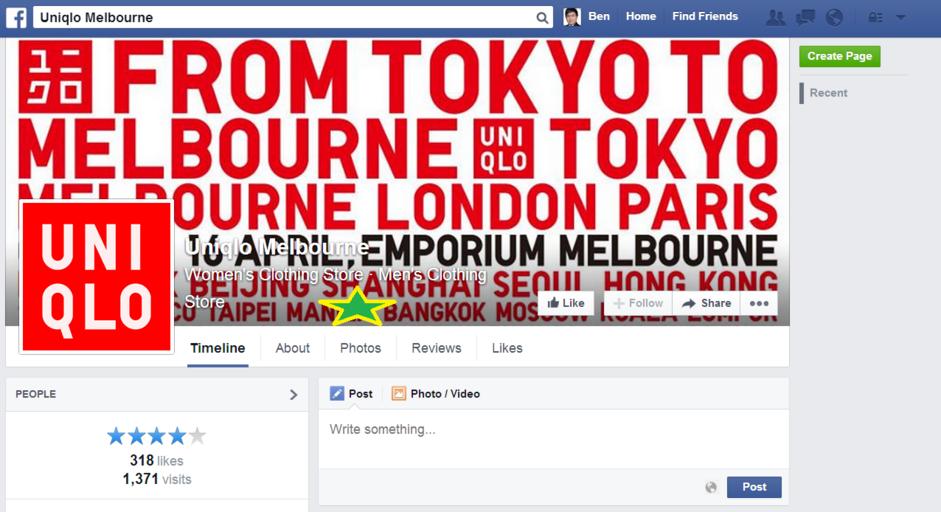Like the Uniqlo Melbourne page

click(x=565, y=303)
